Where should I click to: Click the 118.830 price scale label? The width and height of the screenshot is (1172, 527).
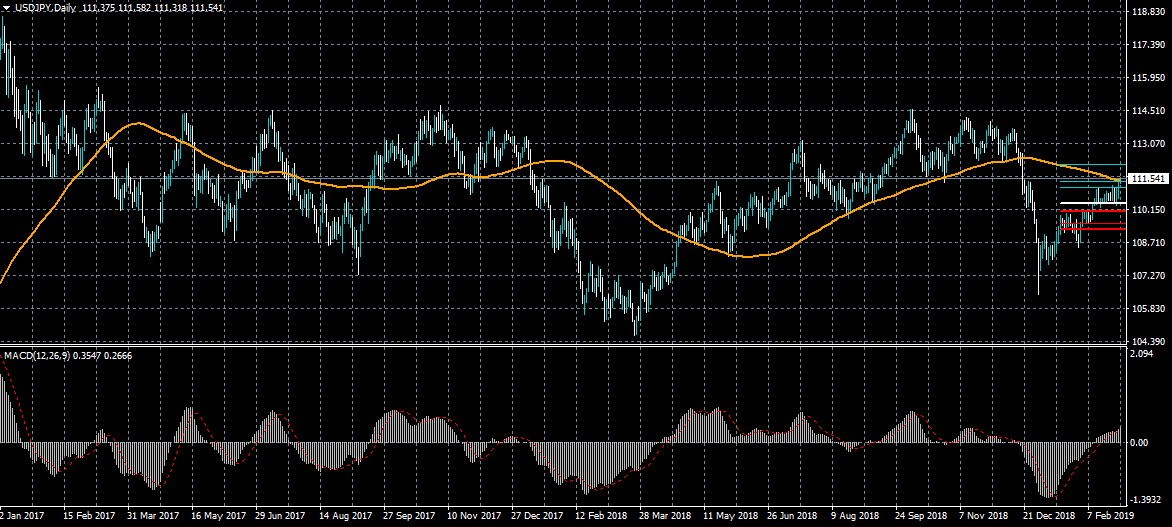point(1148,12)
